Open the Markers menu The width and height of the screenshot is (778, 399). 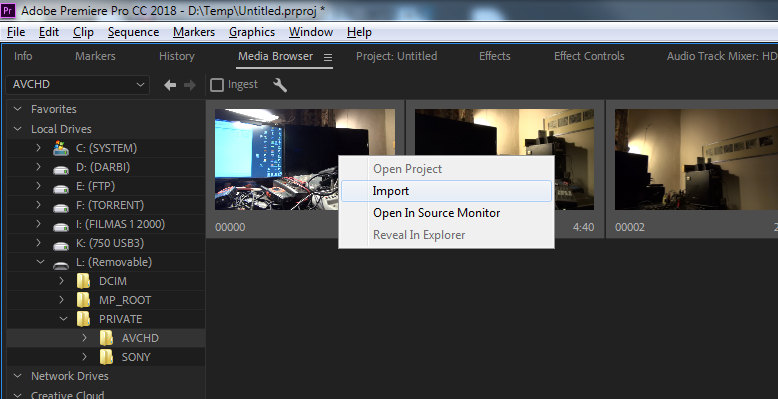click(x=194, y=32)
